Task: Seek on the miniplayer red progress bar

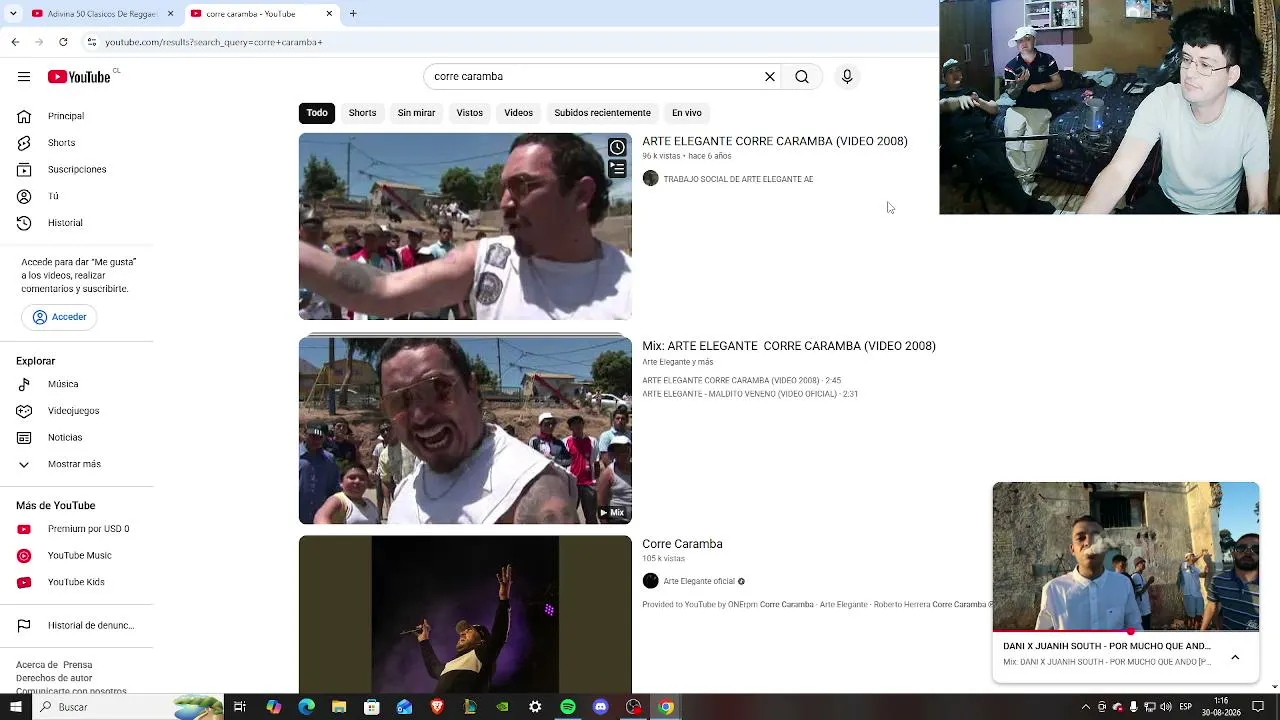Action: click(x=1126, y=632)
